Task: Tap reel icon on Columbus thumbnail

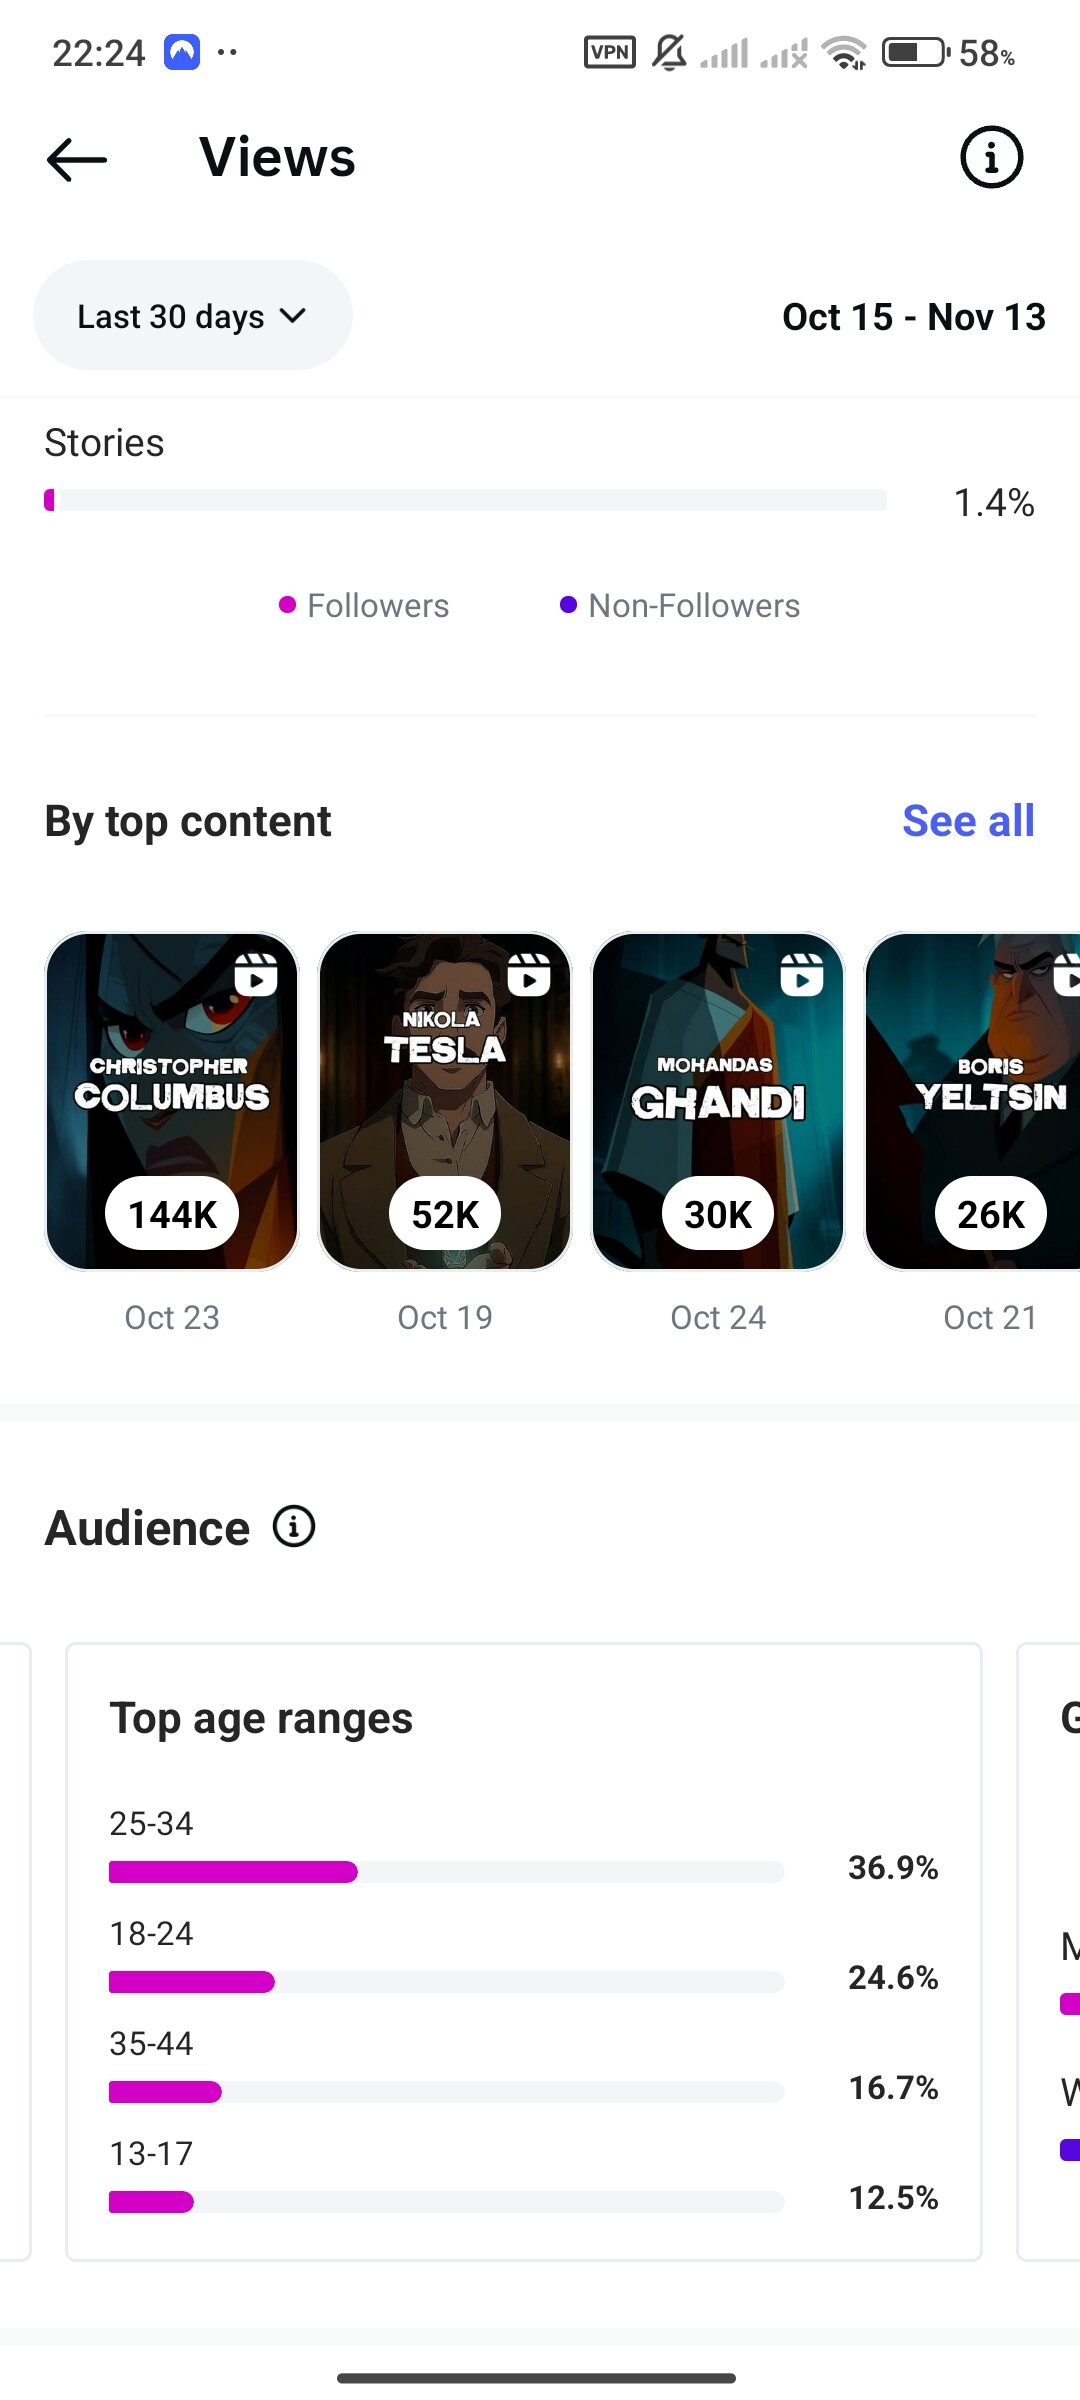Action: pyautogui.click(x=256, y=974)
